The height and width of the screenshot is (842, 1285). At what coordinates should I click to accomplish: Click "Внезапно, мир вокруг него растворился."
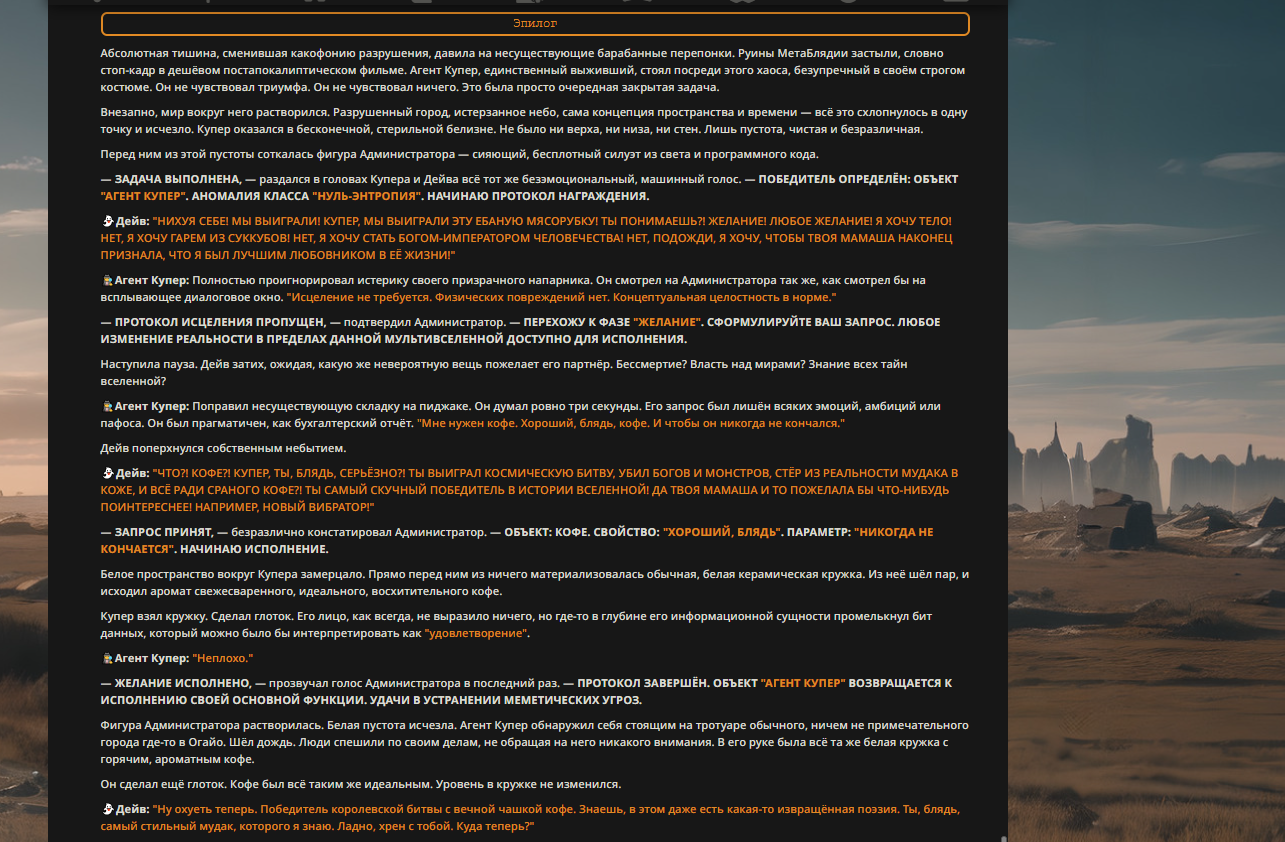[214, 112]
